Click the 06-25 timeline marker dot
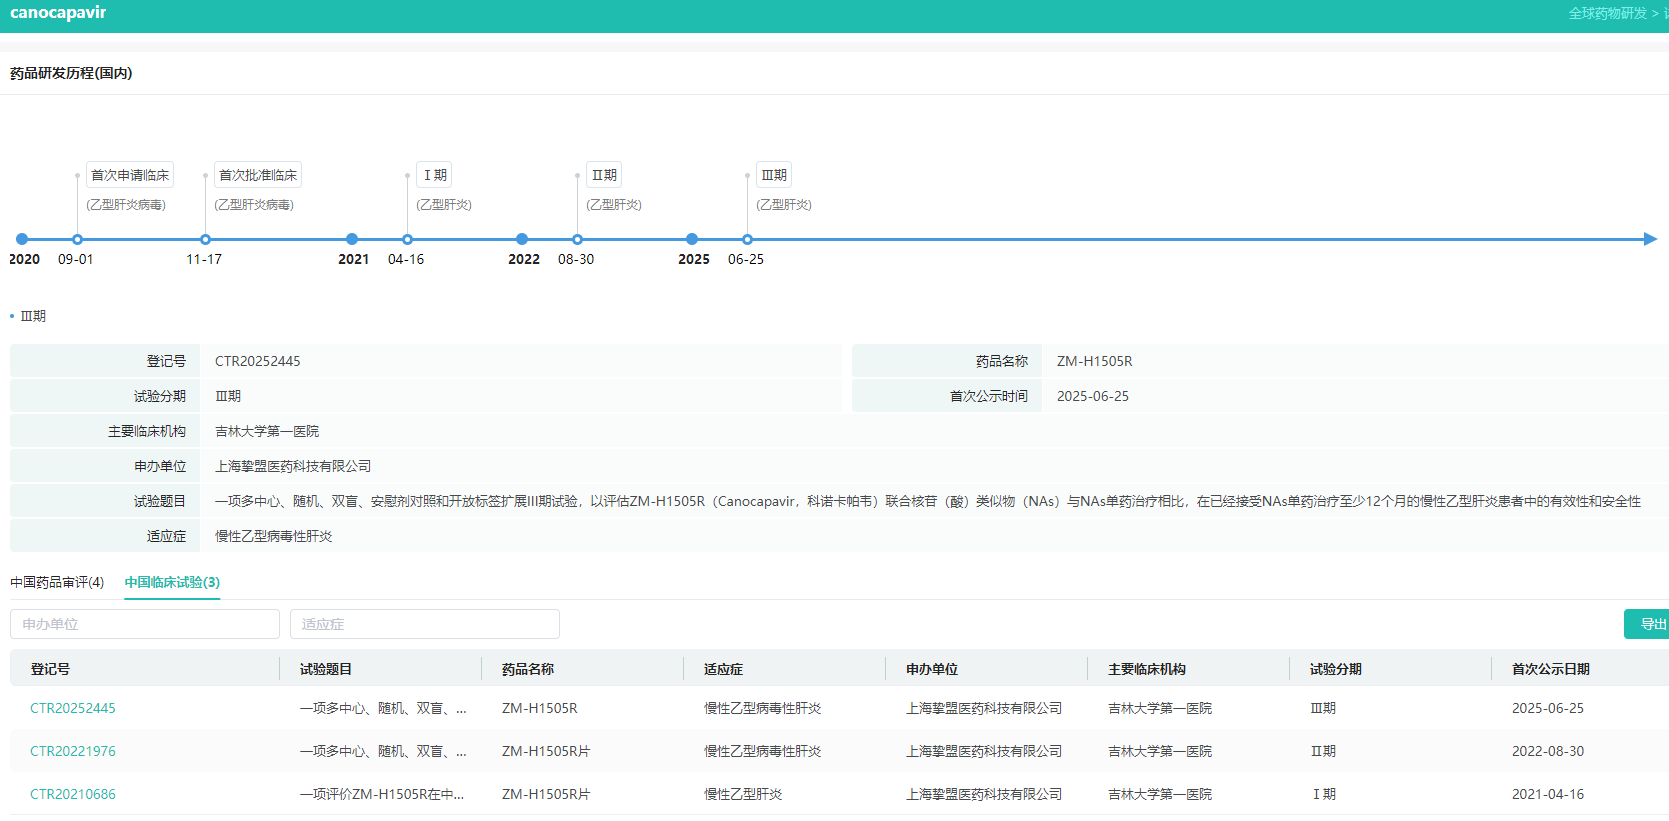Screen dimensions: 1669x821 click(x=747, y=239)
